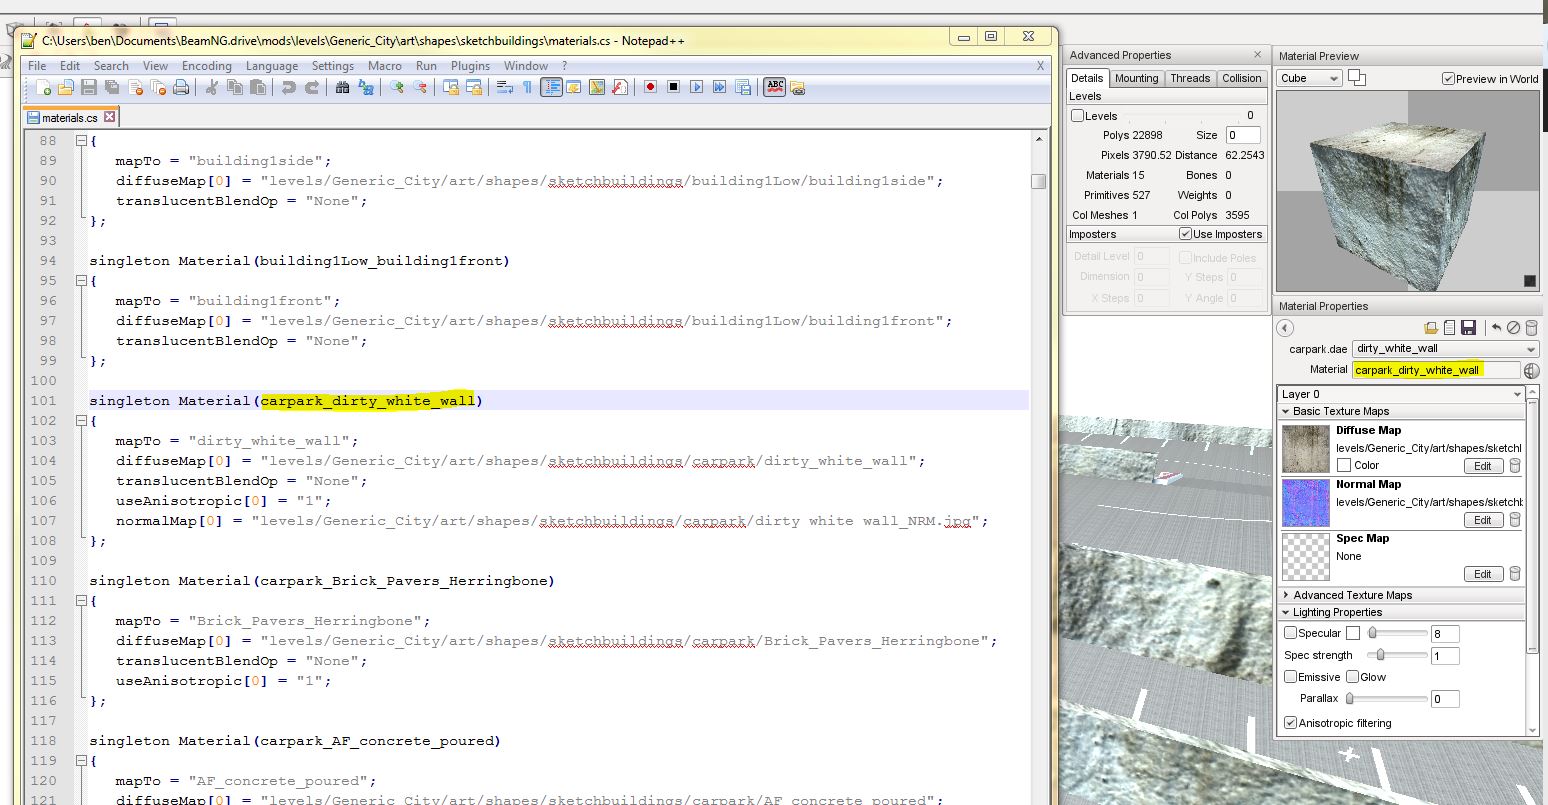Toggle spell check ABC icon
This screenshot has width=1548, height=805.
774,88
